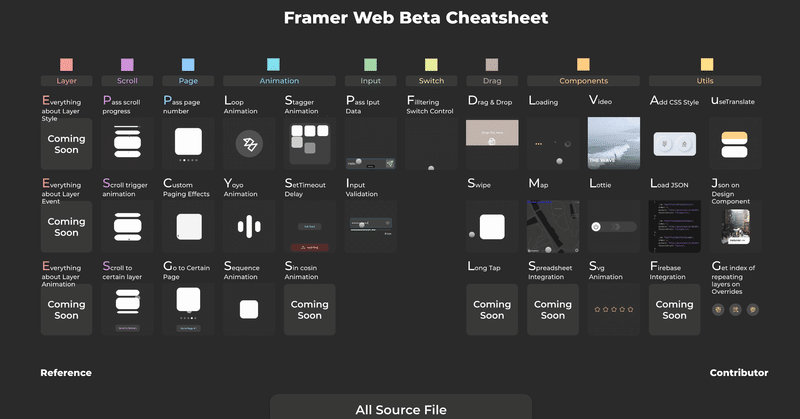Click the Long Tap label text

[x=484, y=267]
